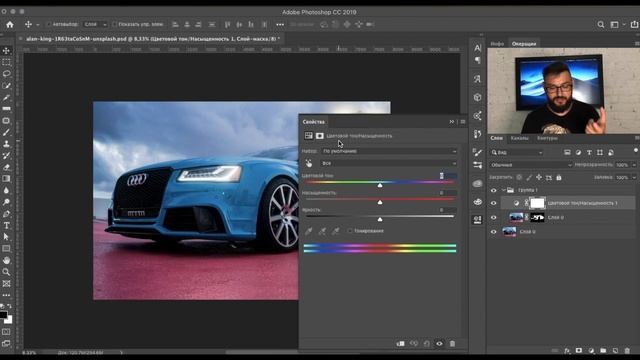The image size is (640, 360).
Task: Click the add layer mask icon at bottom
Action: point(579,351)
